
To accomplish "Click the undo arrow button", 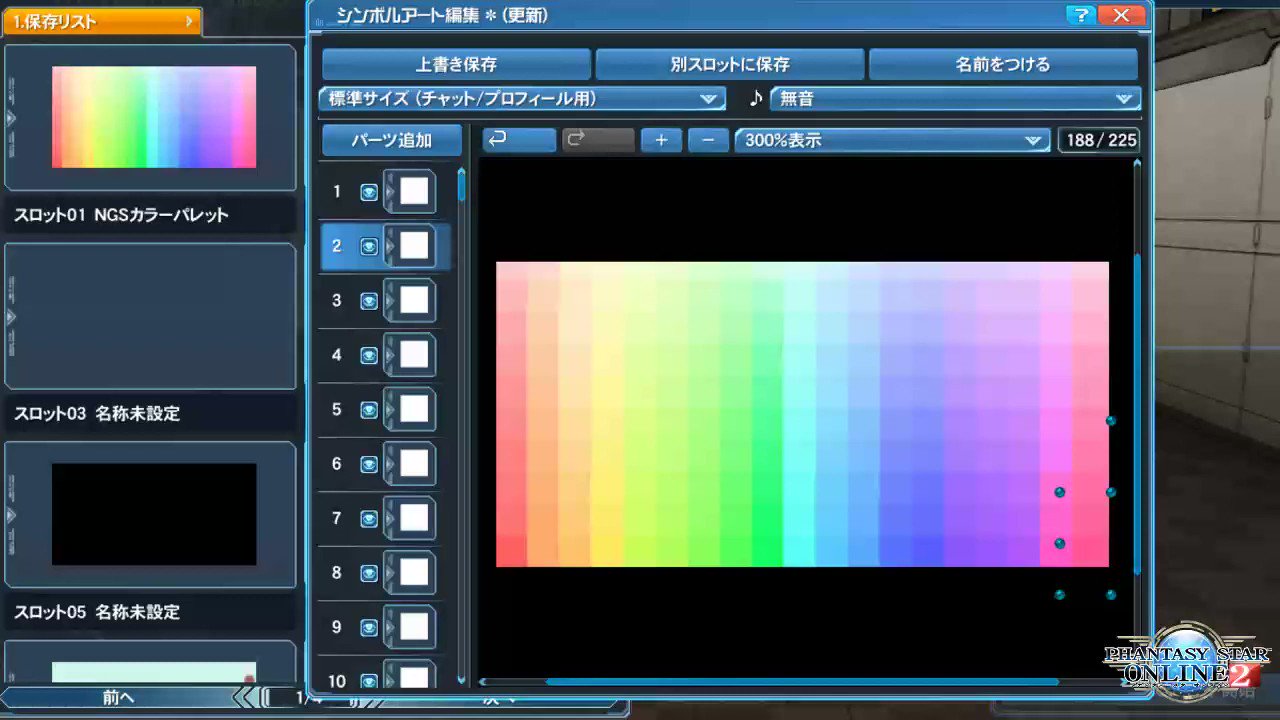I will 519,140.
